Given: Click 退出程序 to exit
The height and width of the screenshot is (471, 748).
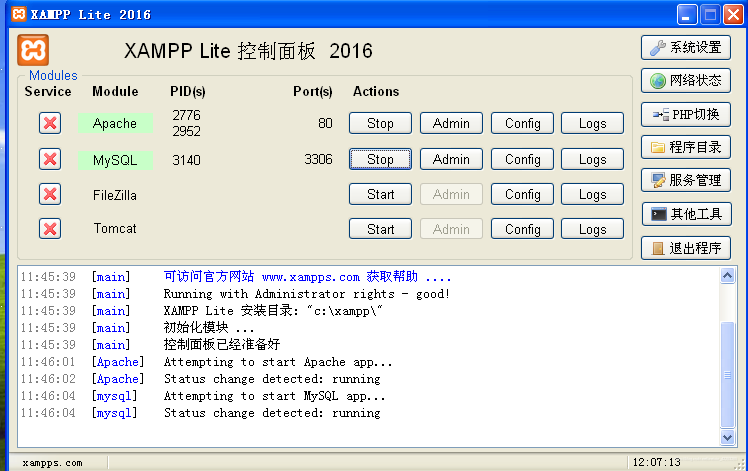Looking at the screenshot, I should pyautogui.click(x=686, y=248).
